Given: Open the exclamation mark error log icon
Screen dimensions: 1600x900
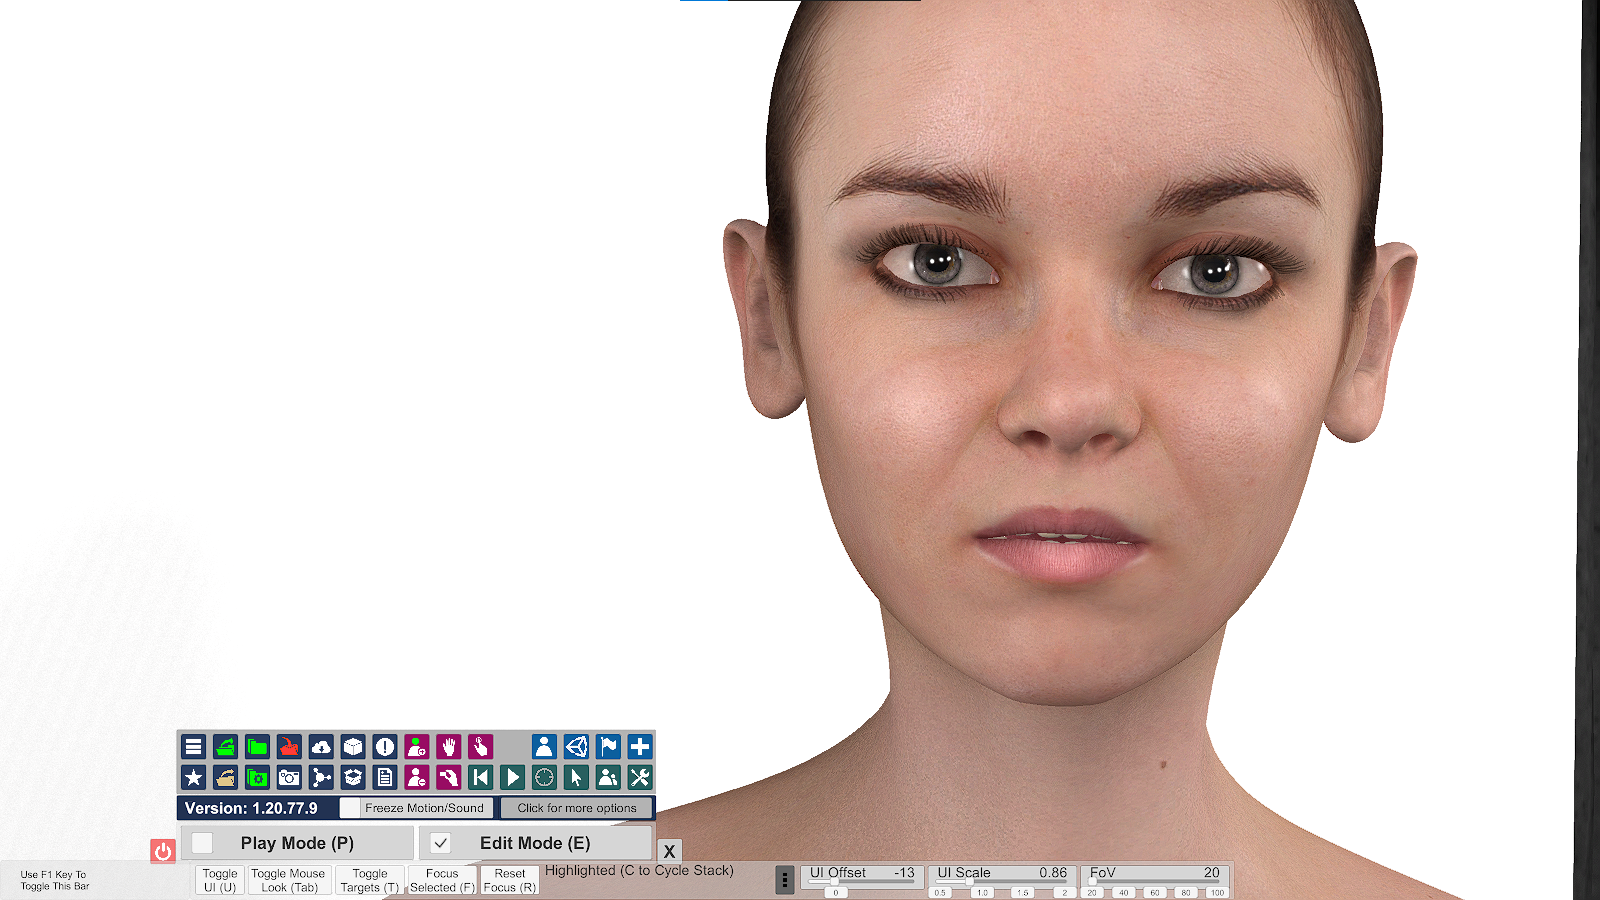Looking at the screenshot, I should [385, 747].
